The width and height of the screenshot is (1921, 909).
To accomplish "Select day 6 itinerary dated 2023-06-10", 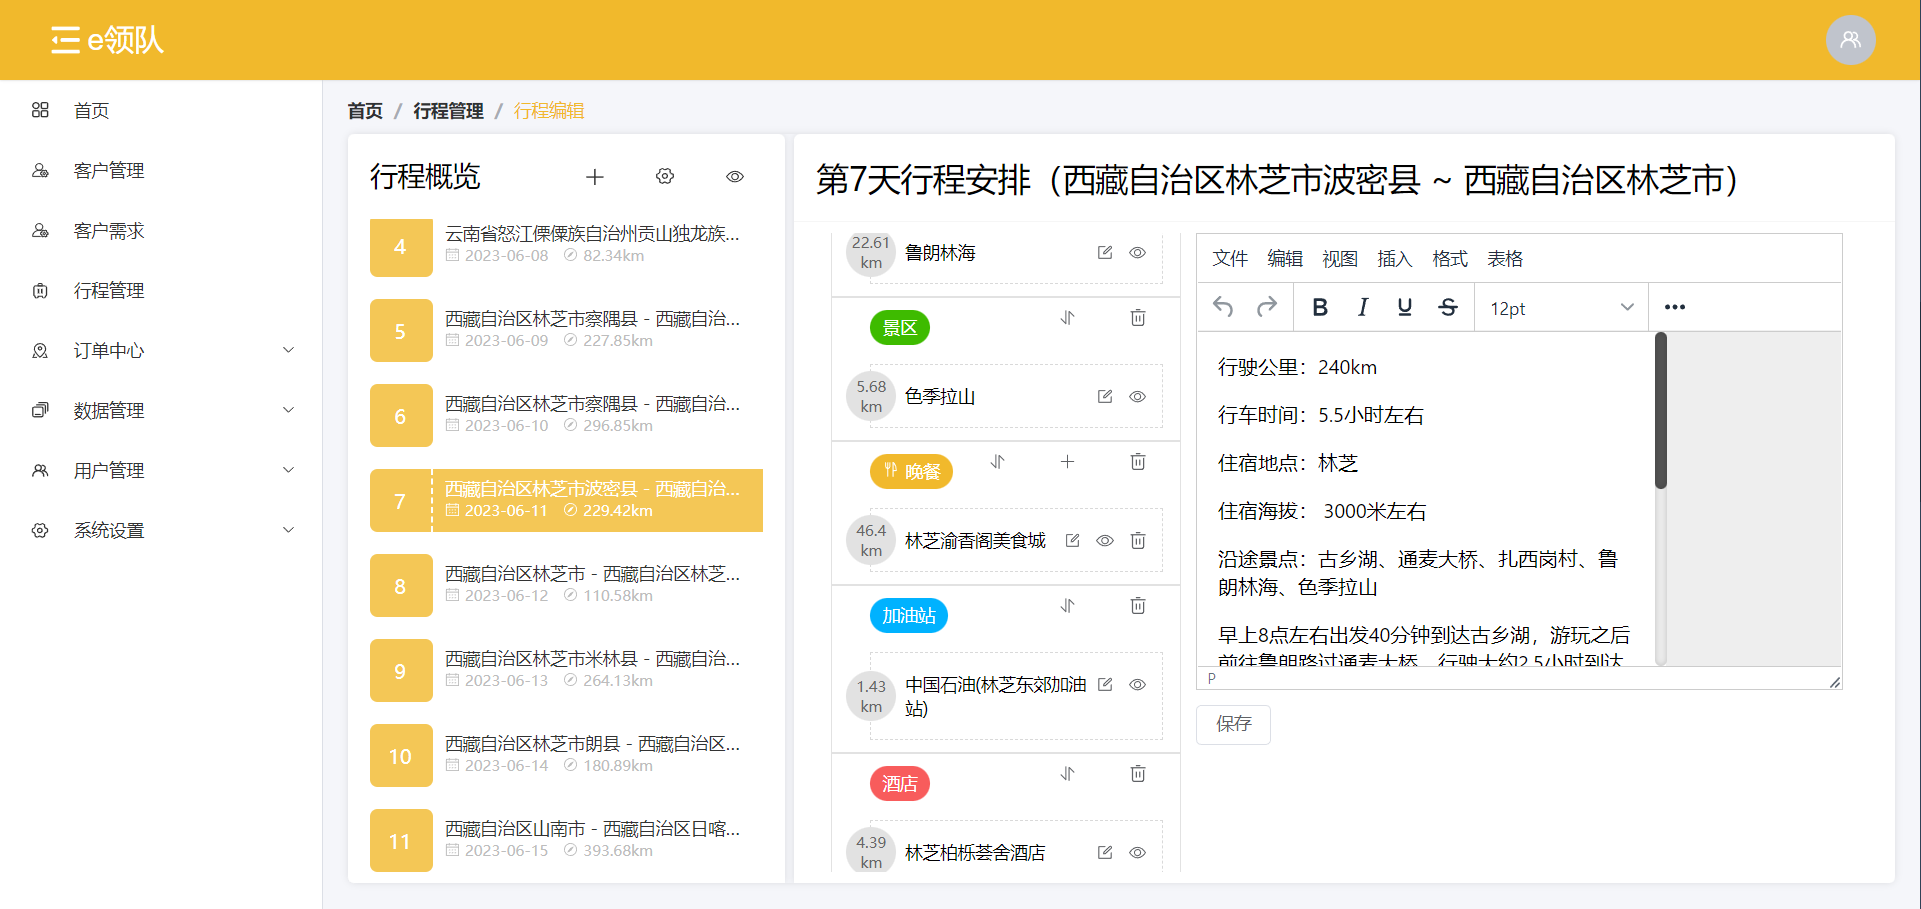I will tap(566, 415).
